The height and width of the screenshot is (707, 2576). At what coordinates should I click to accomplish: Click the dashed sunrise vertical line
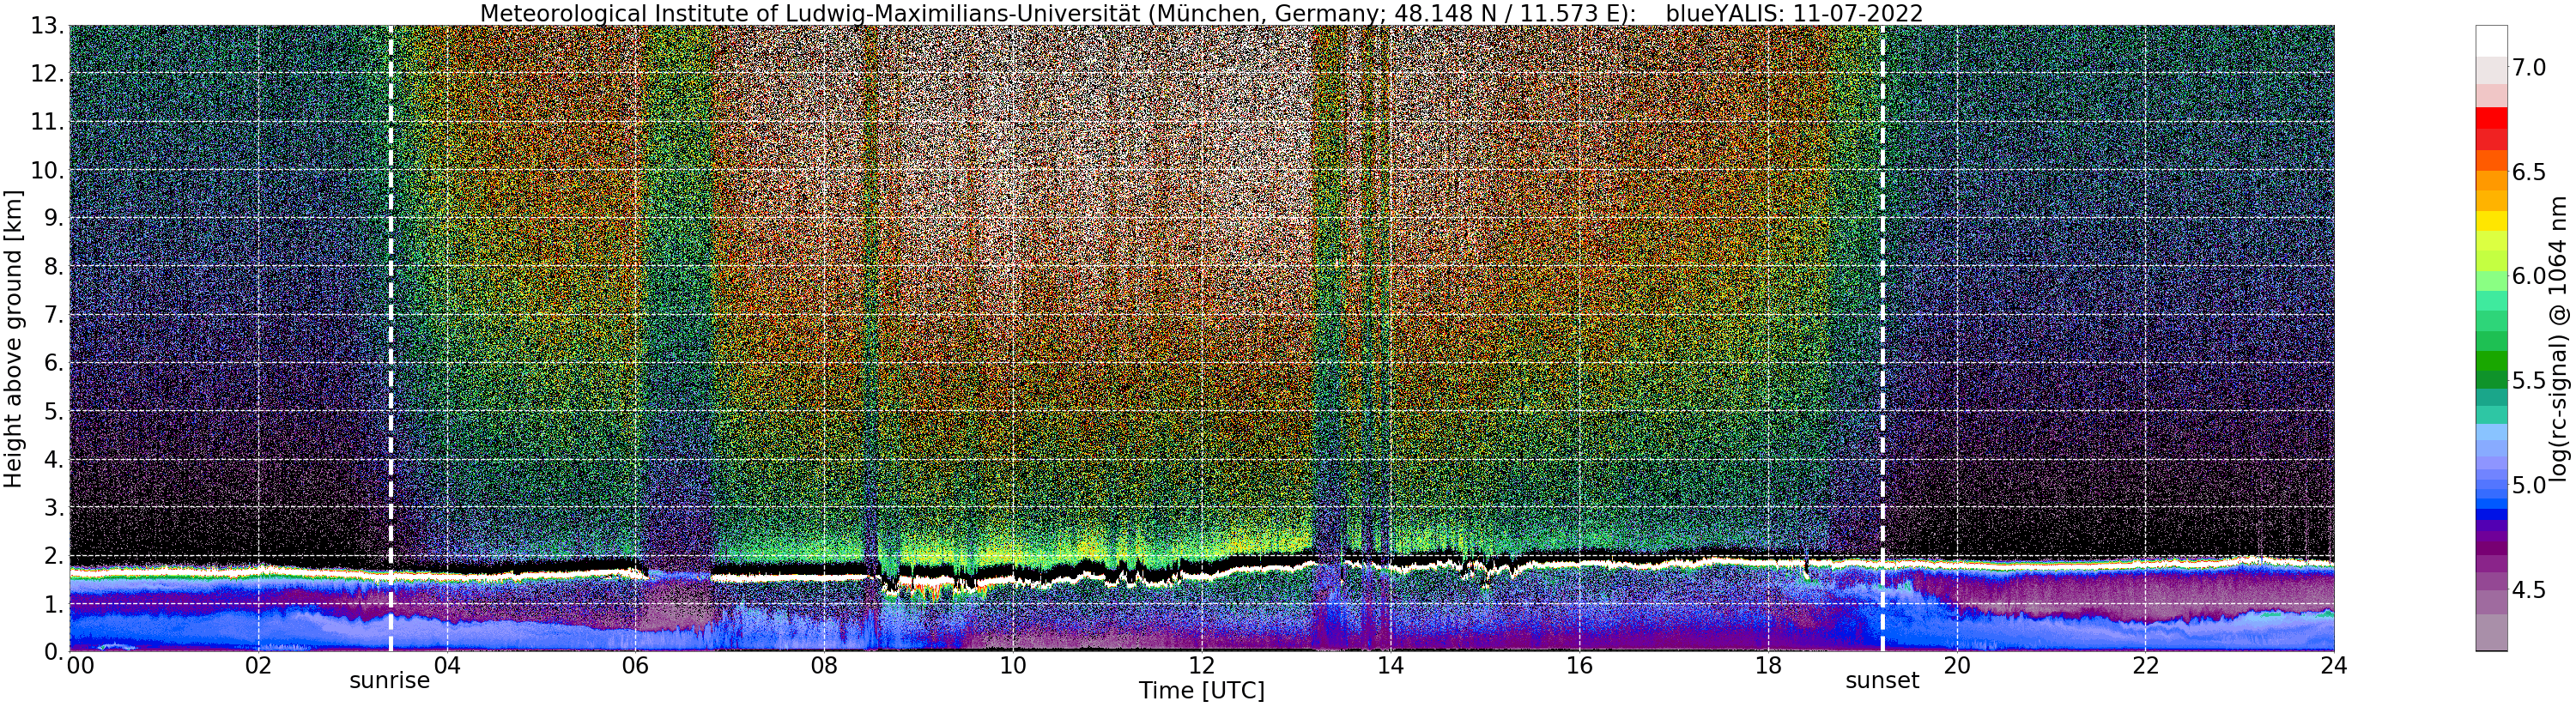[x=390, y=338]
